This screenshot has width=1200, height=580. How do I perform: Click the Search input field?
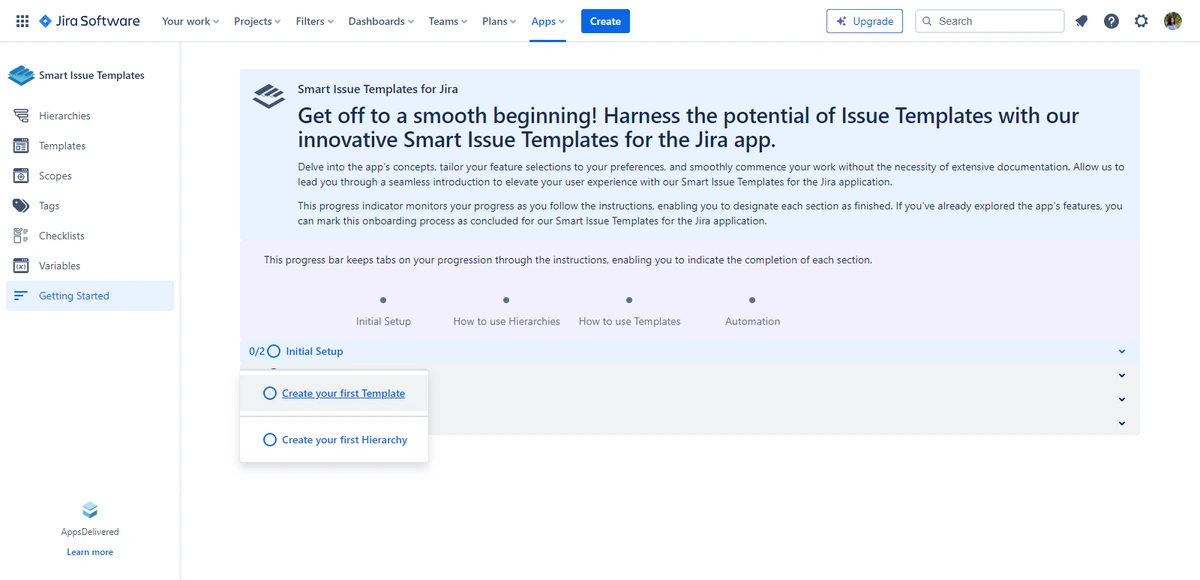coord(990,21)
